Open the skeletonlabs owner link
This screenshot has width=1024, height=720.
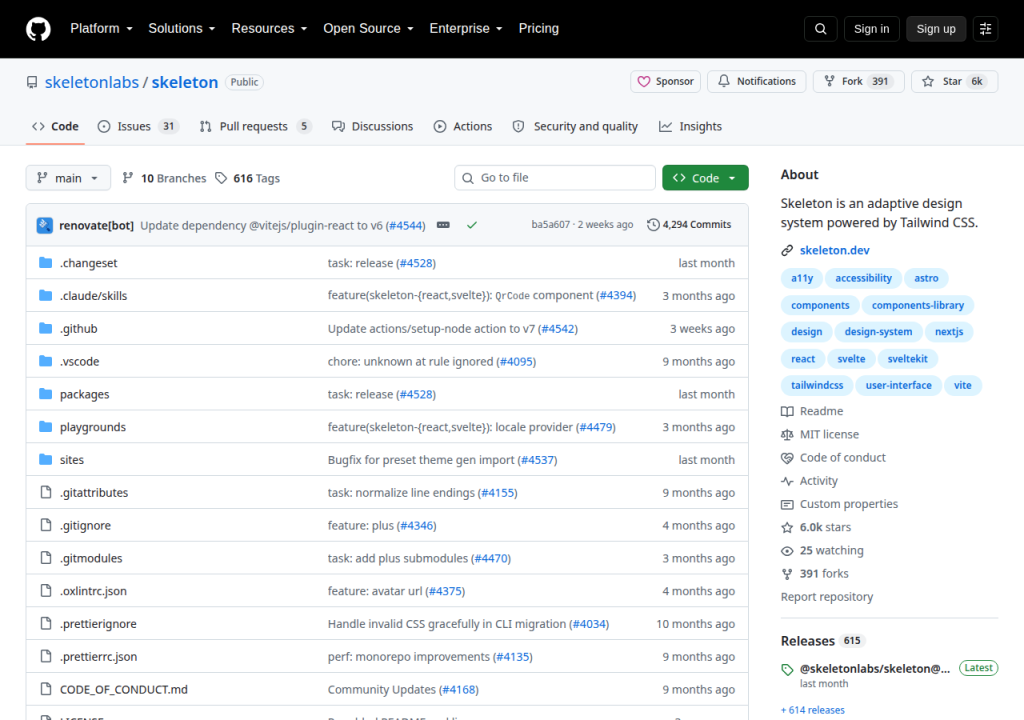[92, 82]
